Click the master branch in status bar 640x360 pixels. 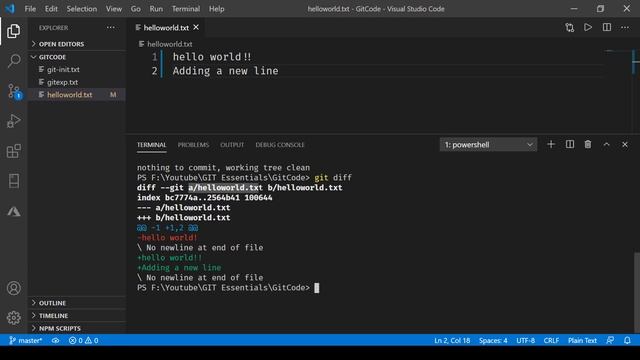click(x=25, y=340)
